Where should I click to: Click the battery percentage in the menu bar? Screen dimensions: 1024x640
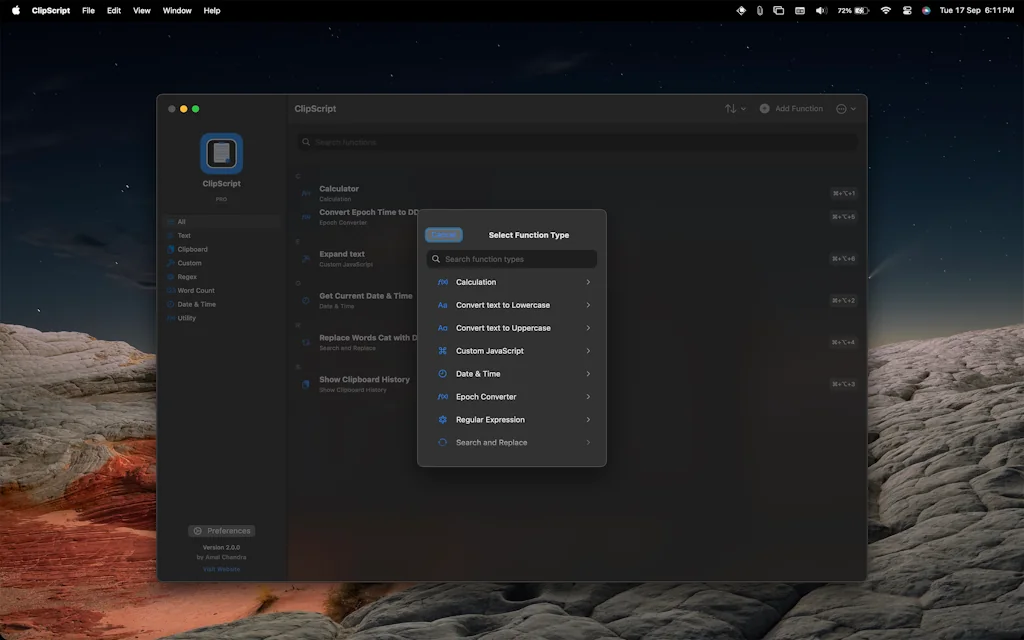846,10
